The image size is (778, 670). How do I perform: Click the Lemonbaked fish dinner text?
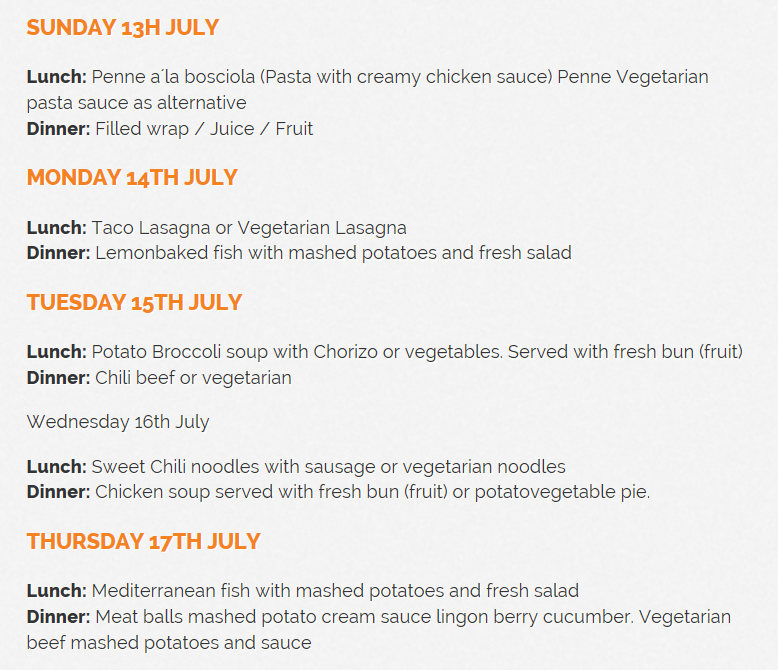point(333,253)
